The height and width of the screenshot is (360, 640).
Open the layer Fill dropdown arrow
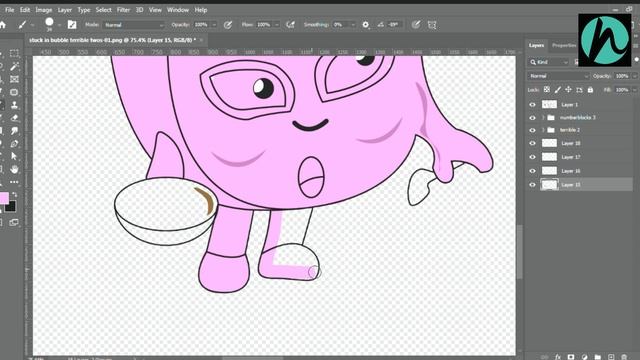(x=634, y=90)
